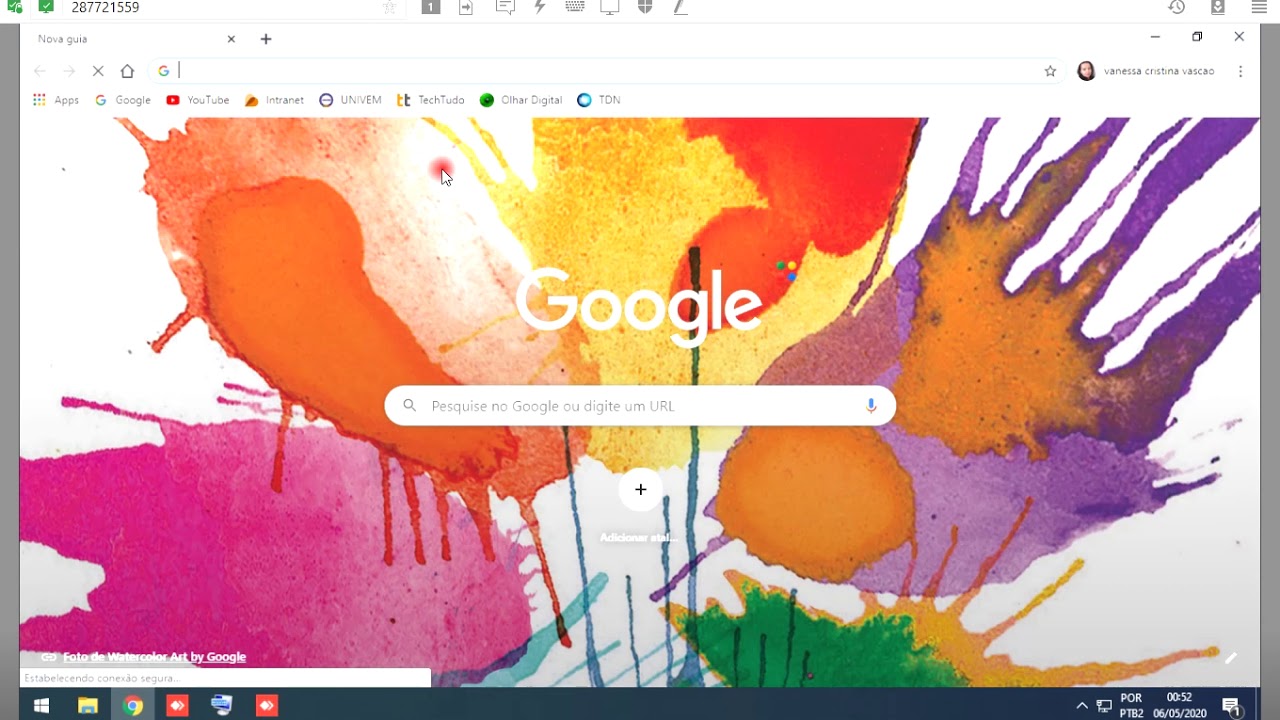Open the clock showing 00:52
Viewport: 1280px width, 720px height.
point(1179,706)
